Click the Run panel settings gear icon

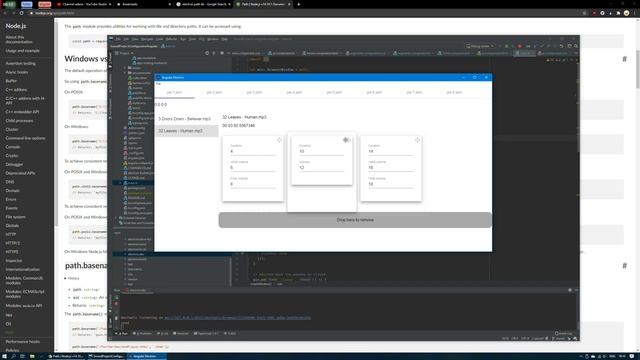[570, 290]
